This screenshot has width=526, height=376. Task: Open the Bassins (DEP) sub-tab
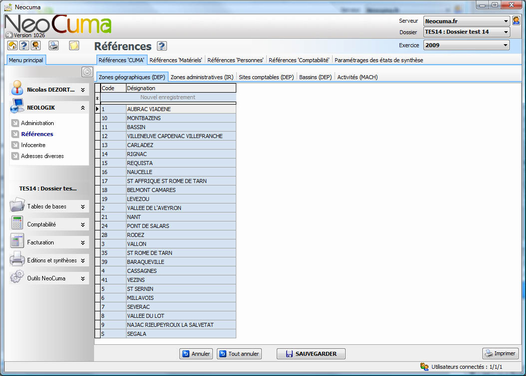coord(315,77)
